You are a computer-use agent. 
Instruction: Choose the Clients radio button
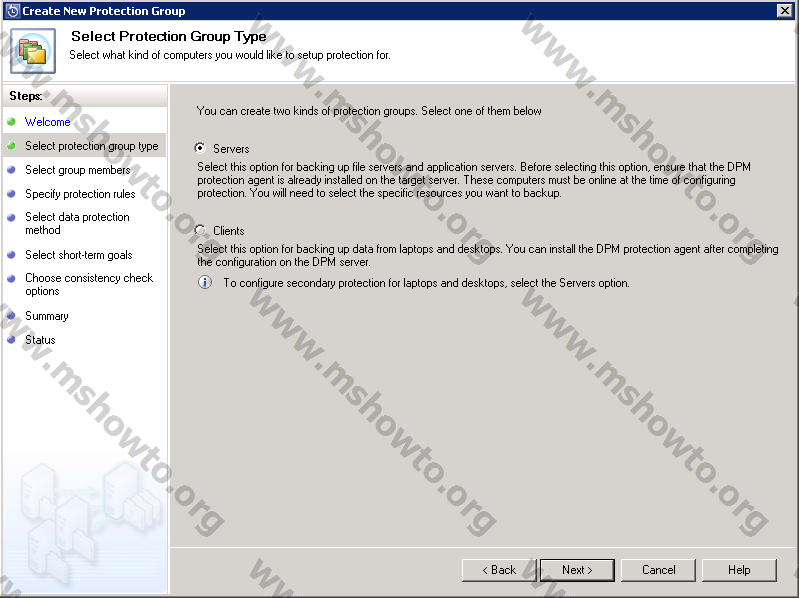200,230
